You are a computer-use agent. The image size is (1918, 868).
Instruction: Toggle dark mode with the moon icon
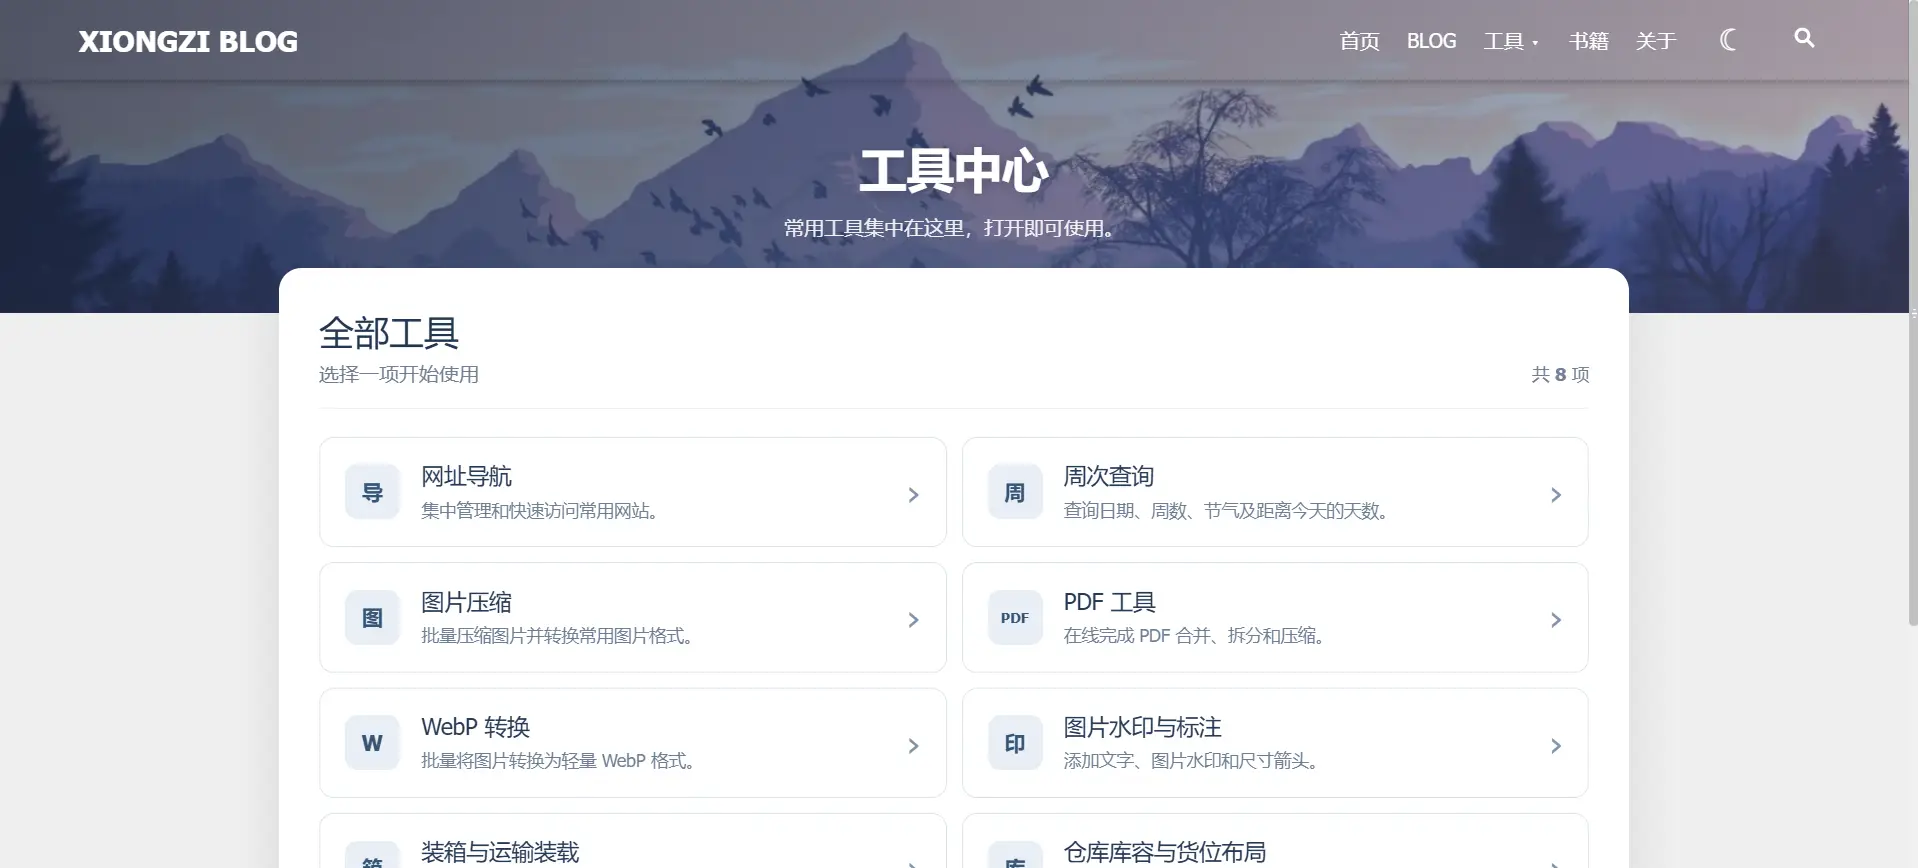tap(1727, 40)
